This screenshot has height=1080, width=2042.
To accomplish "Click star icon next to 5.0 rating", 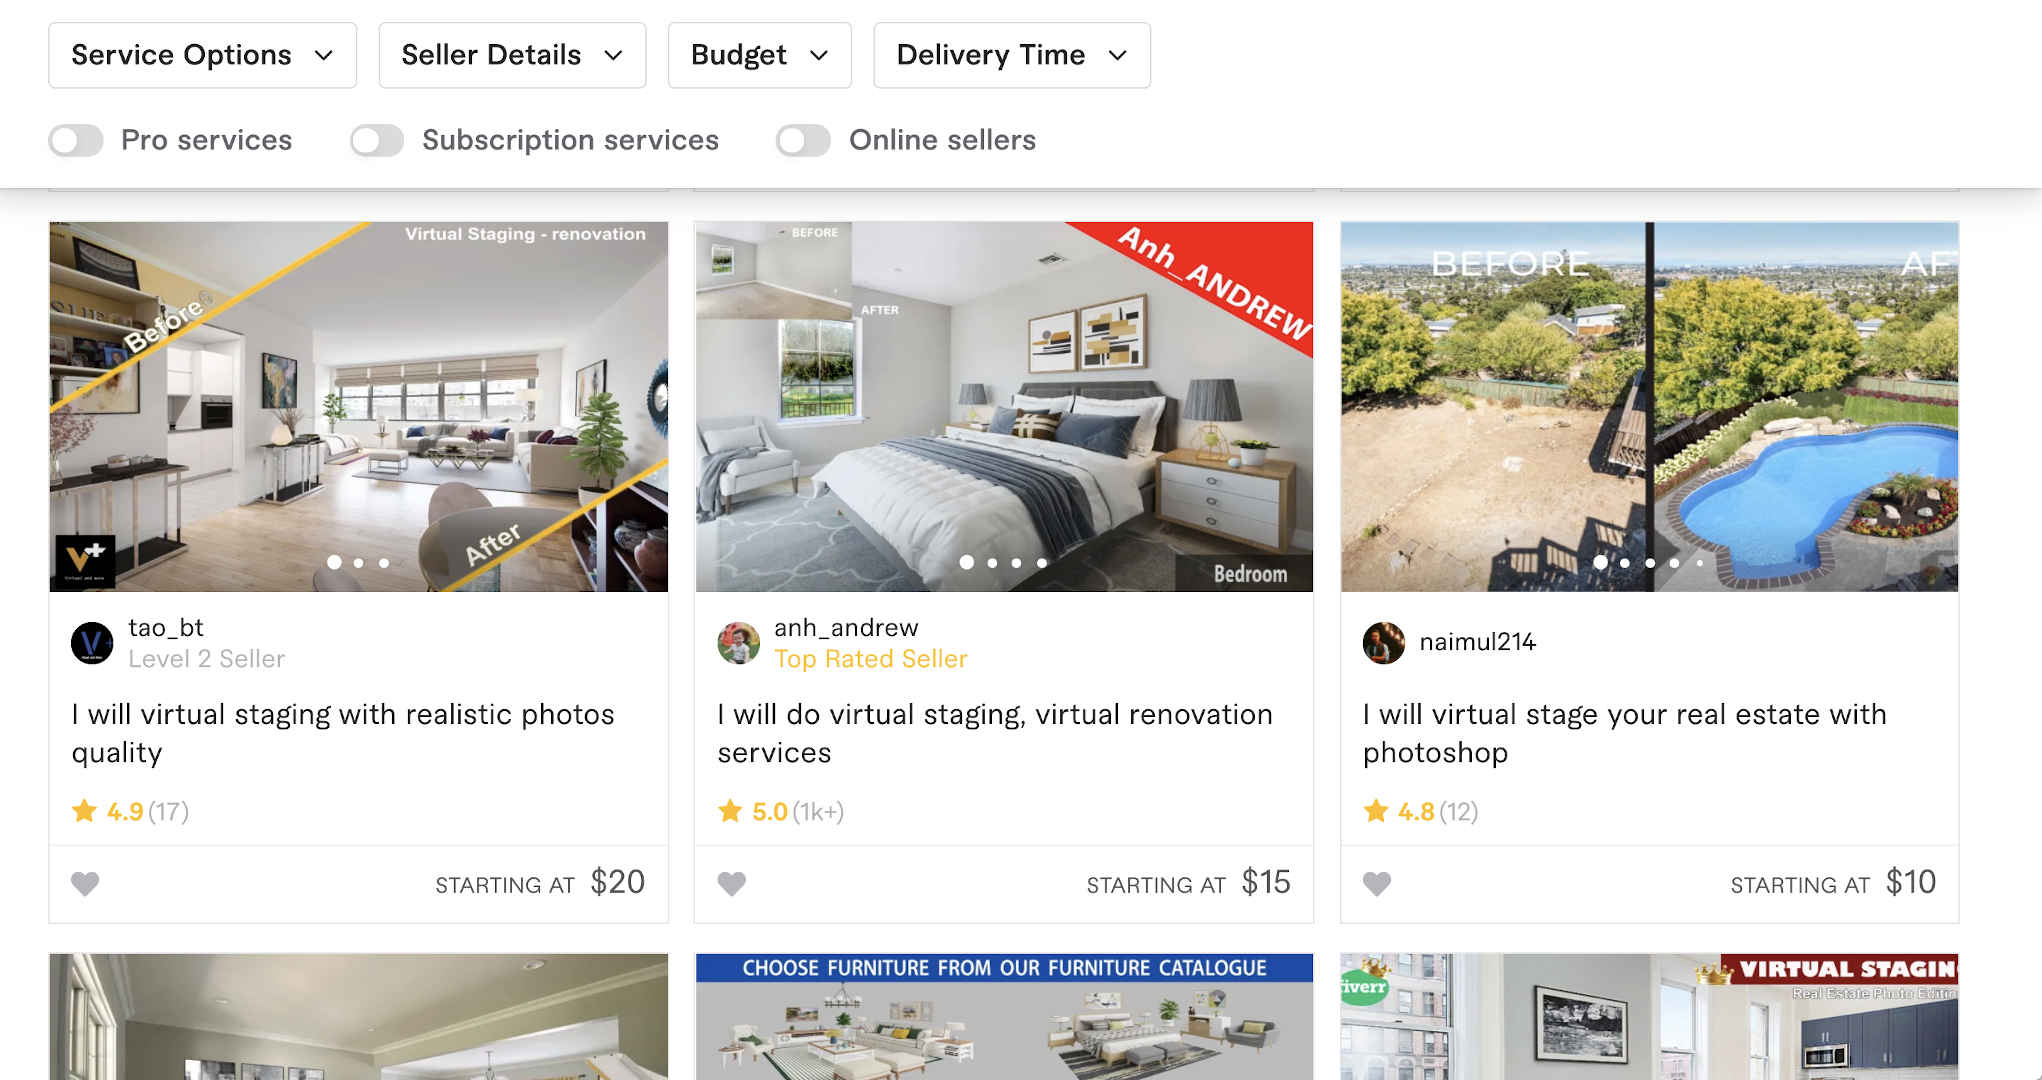I will pyautogui.click(x=731, y=811).
